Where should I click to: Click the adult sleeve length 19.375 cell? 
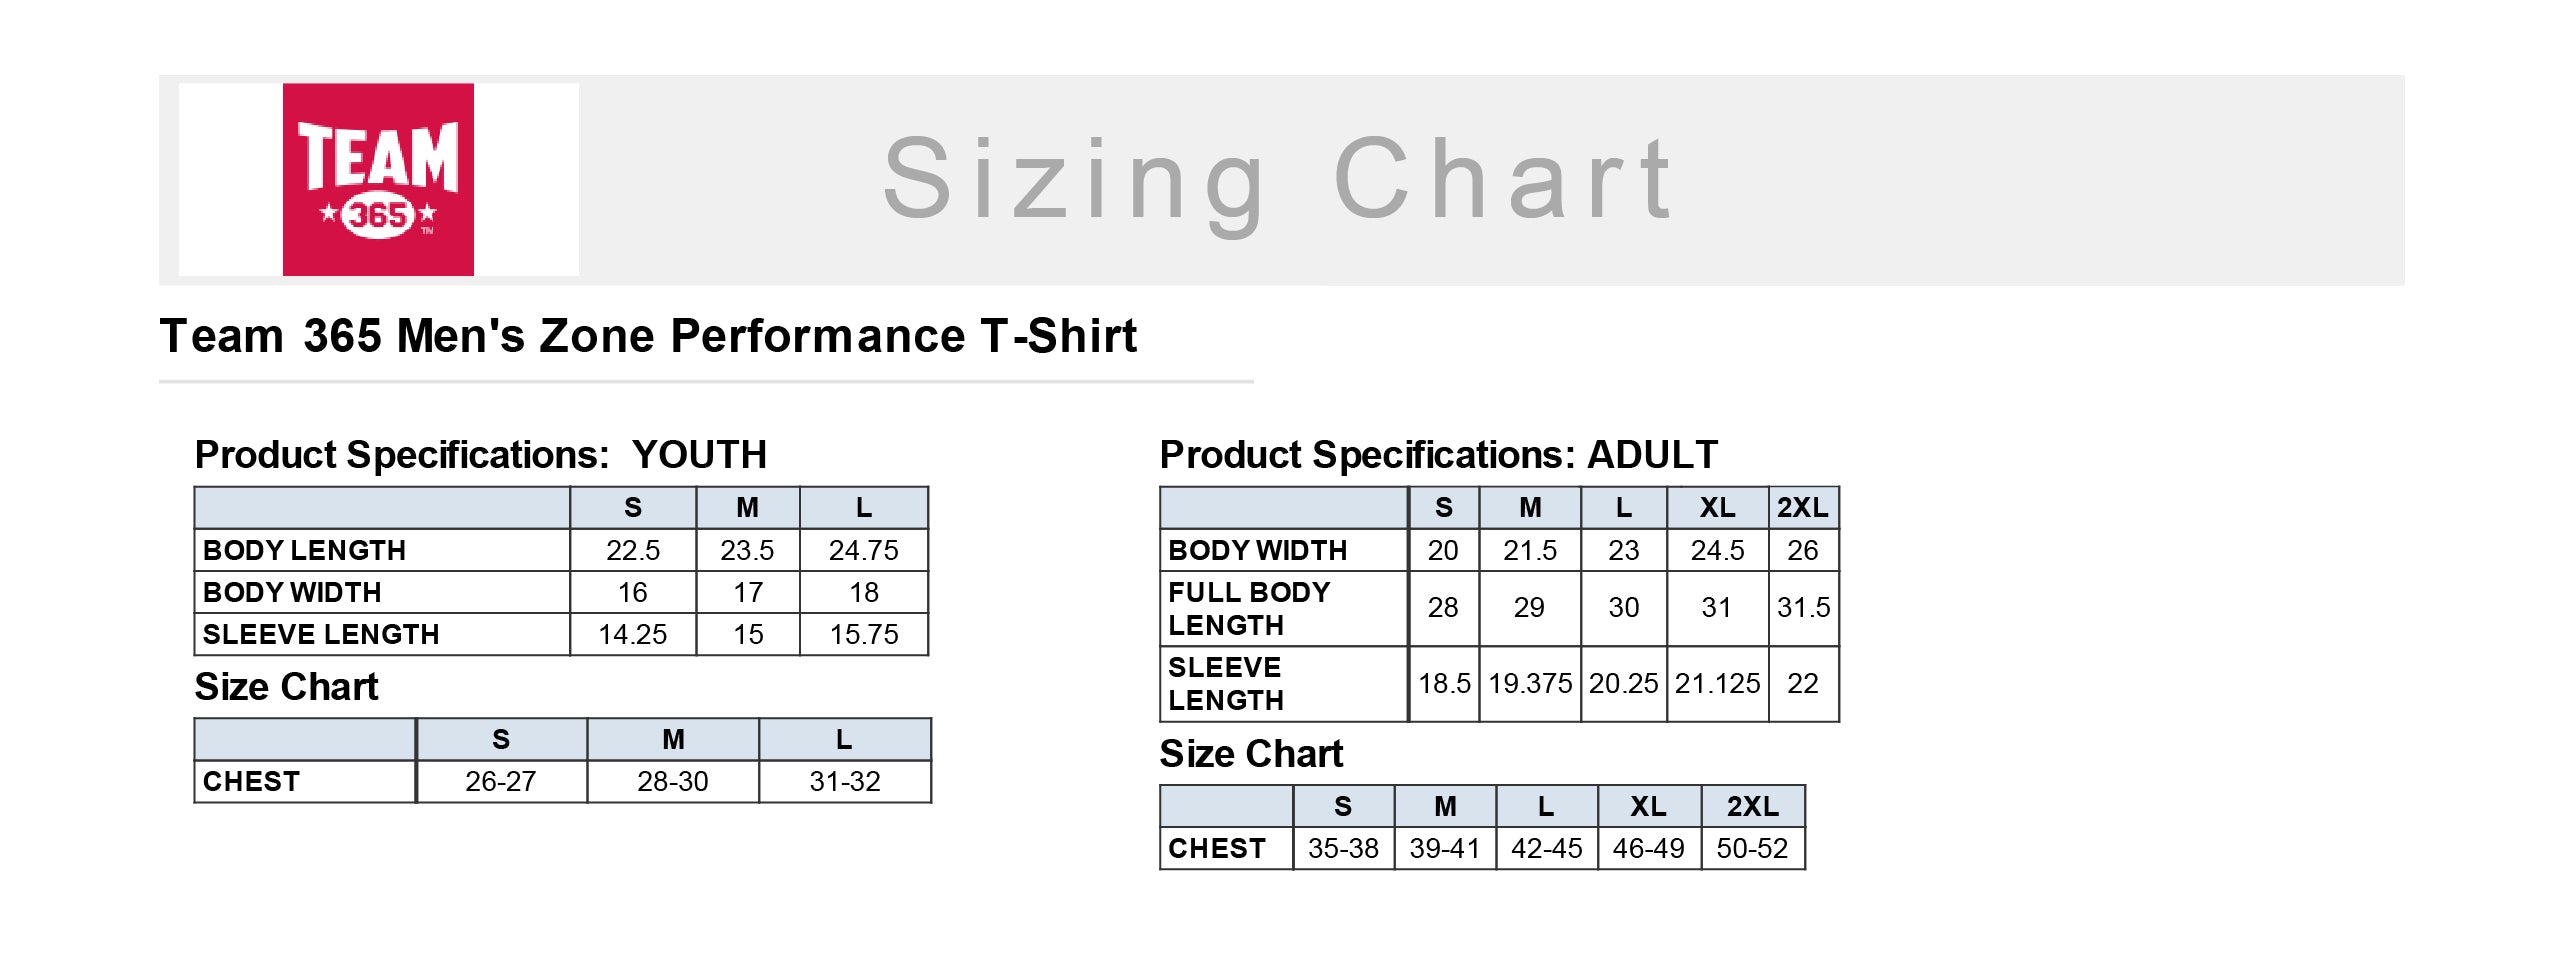tap(1530, 683)
